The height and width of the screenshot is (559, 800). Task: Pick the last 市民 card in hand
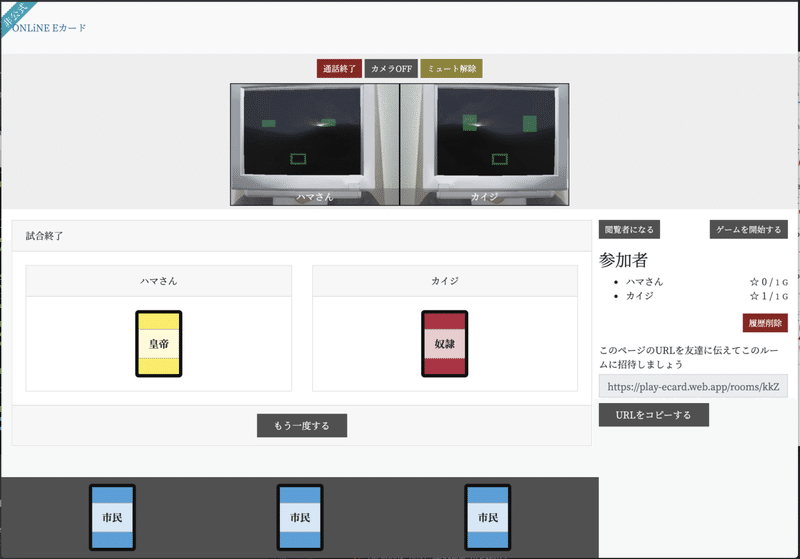tap(488, 517)
